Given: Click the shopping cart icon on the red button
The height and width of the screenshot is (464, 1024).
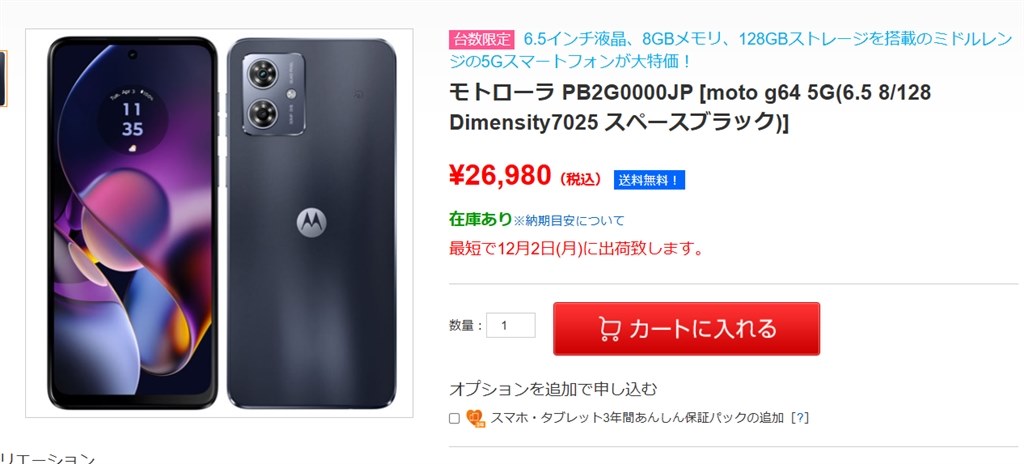Looking at the screenshot, I should point(609,328).
